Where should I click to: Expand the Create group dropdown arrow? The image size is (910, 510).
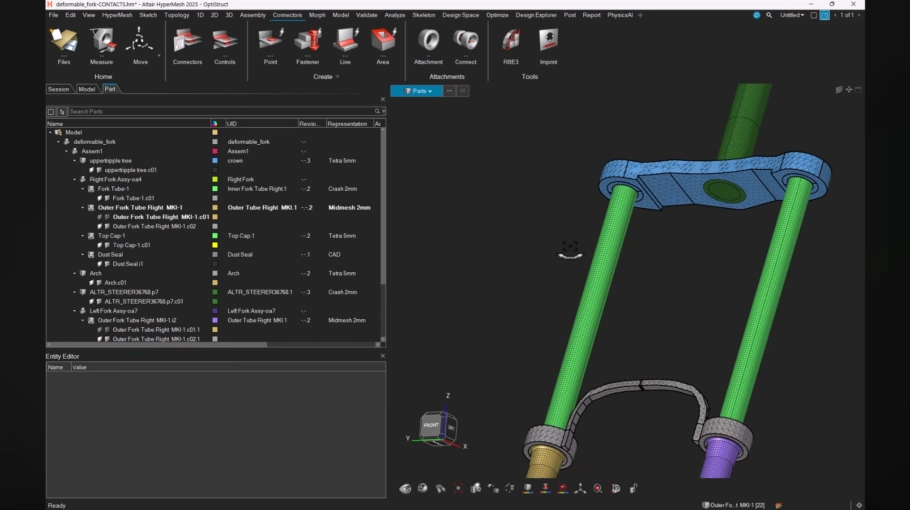[338, 77]
